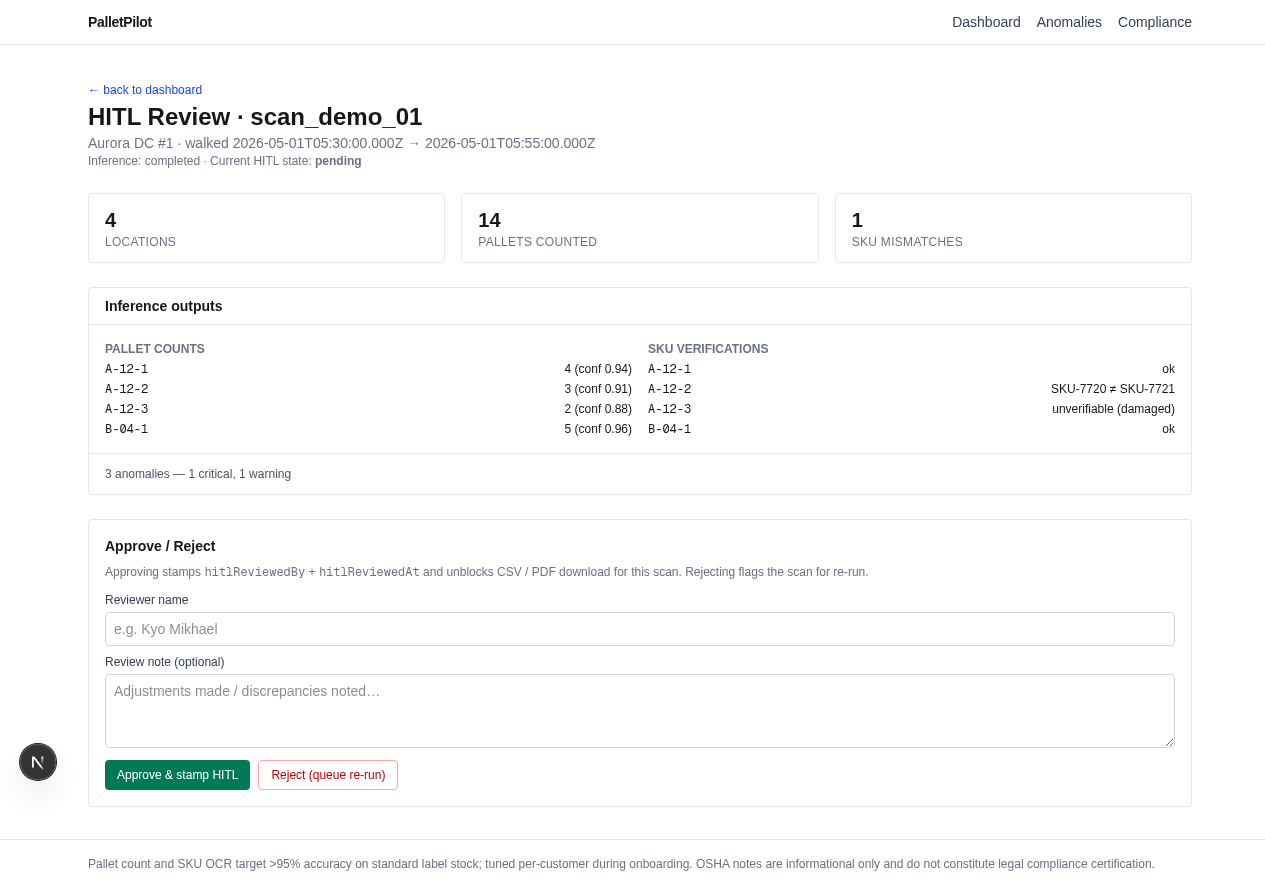Viewport: 1265px width, 888px height.
Task: Click the Aurora DC #1 walked timestamp line
Action: (342, 143)
